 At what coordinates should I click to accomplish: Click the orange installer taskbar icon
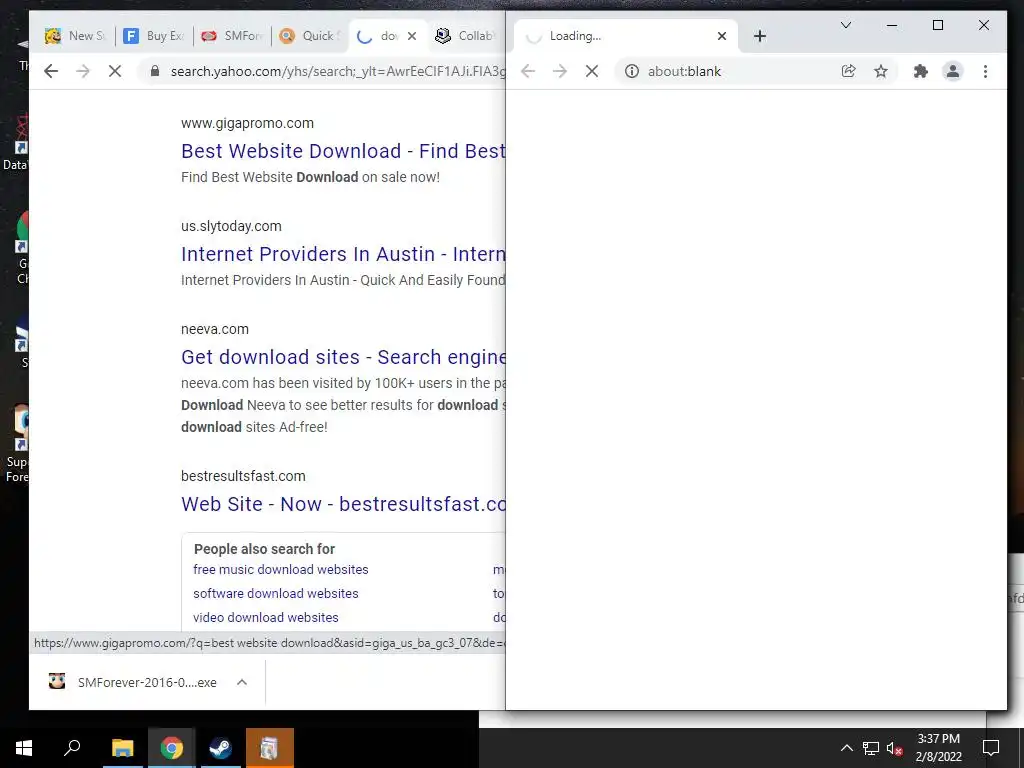tap(270, 748)
